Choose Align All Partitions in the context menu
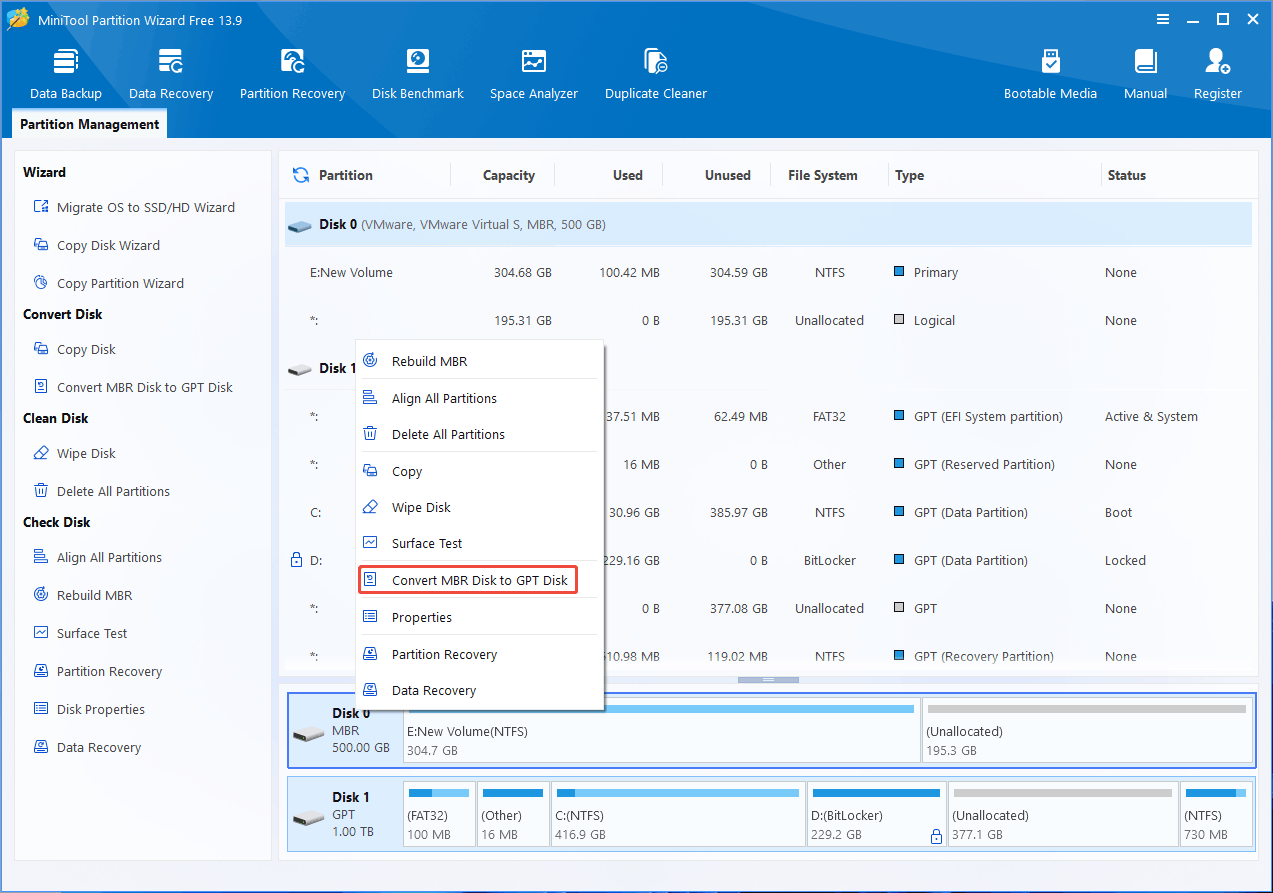Screen dimensions: 1273x893 (480, 398)
